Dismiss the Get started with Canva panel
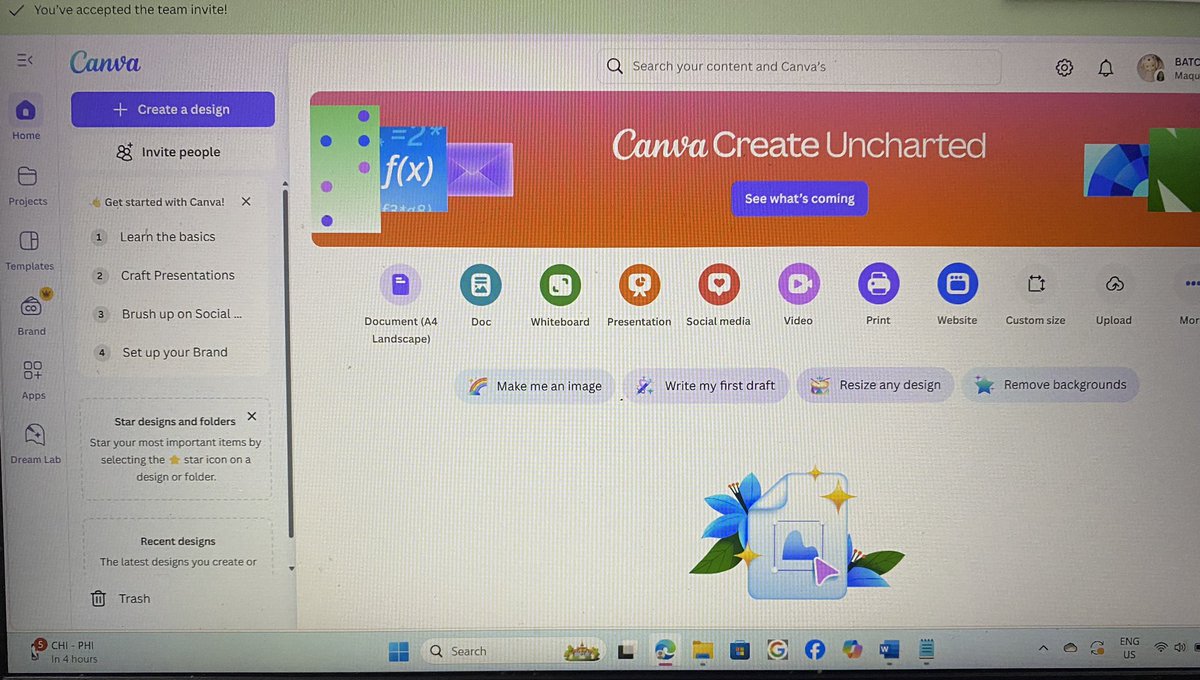 246,201
